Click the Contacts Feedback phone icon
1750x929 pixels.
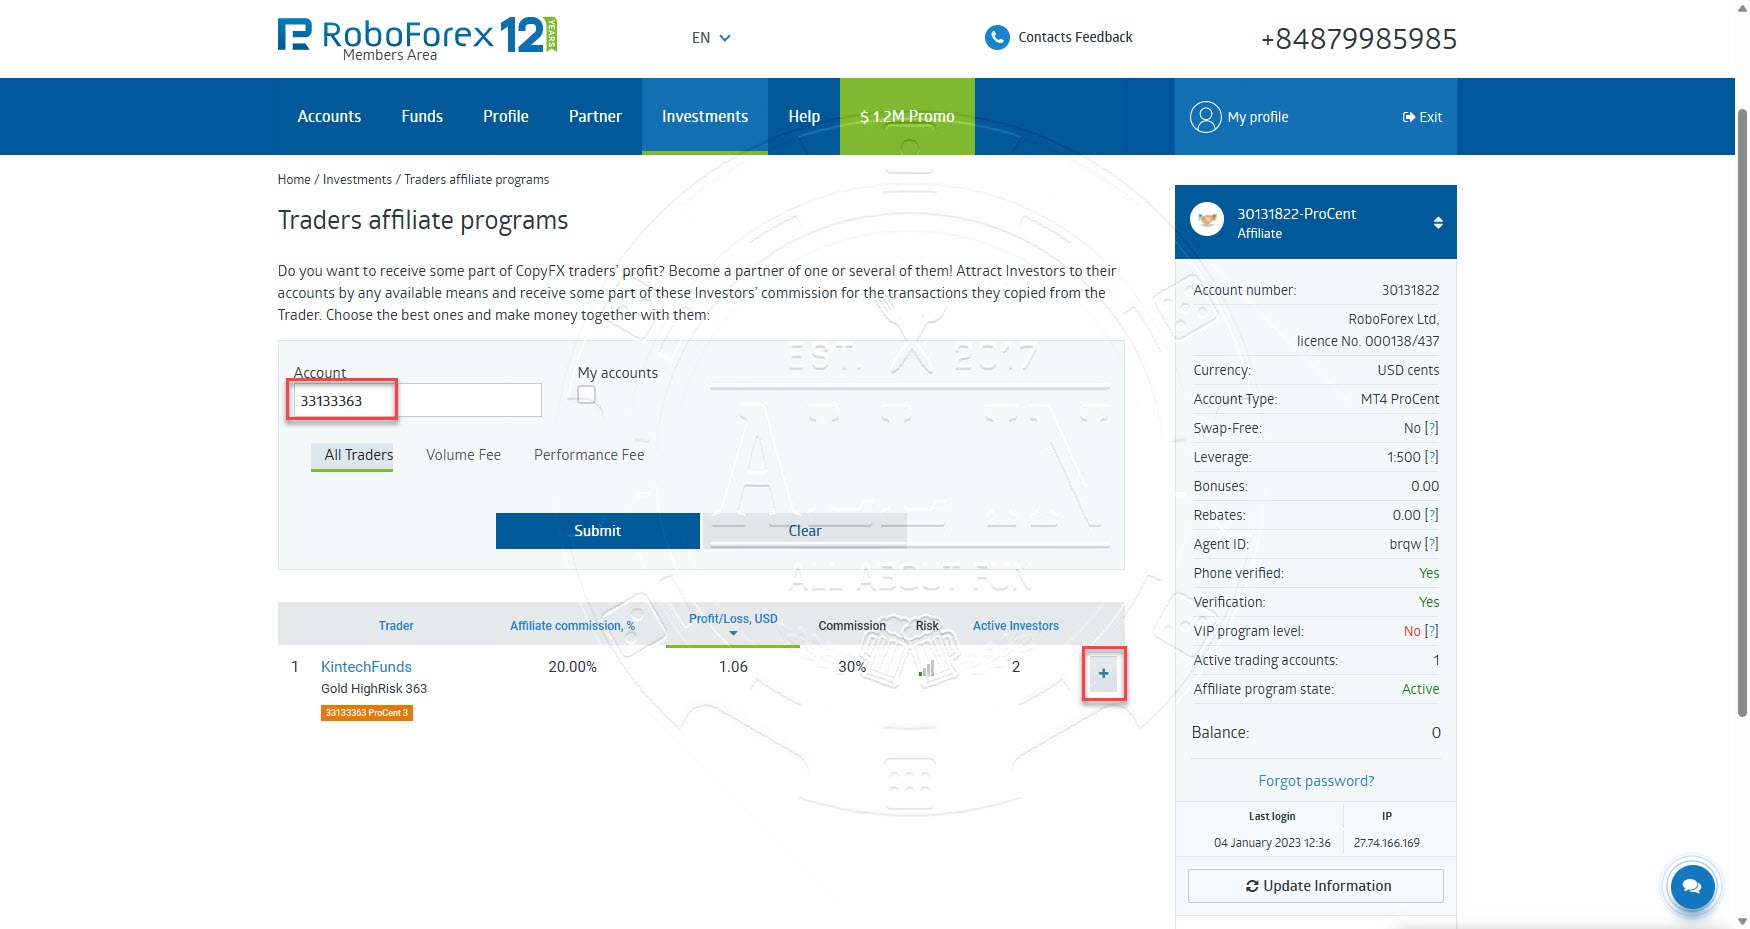[x=997, y=37]
